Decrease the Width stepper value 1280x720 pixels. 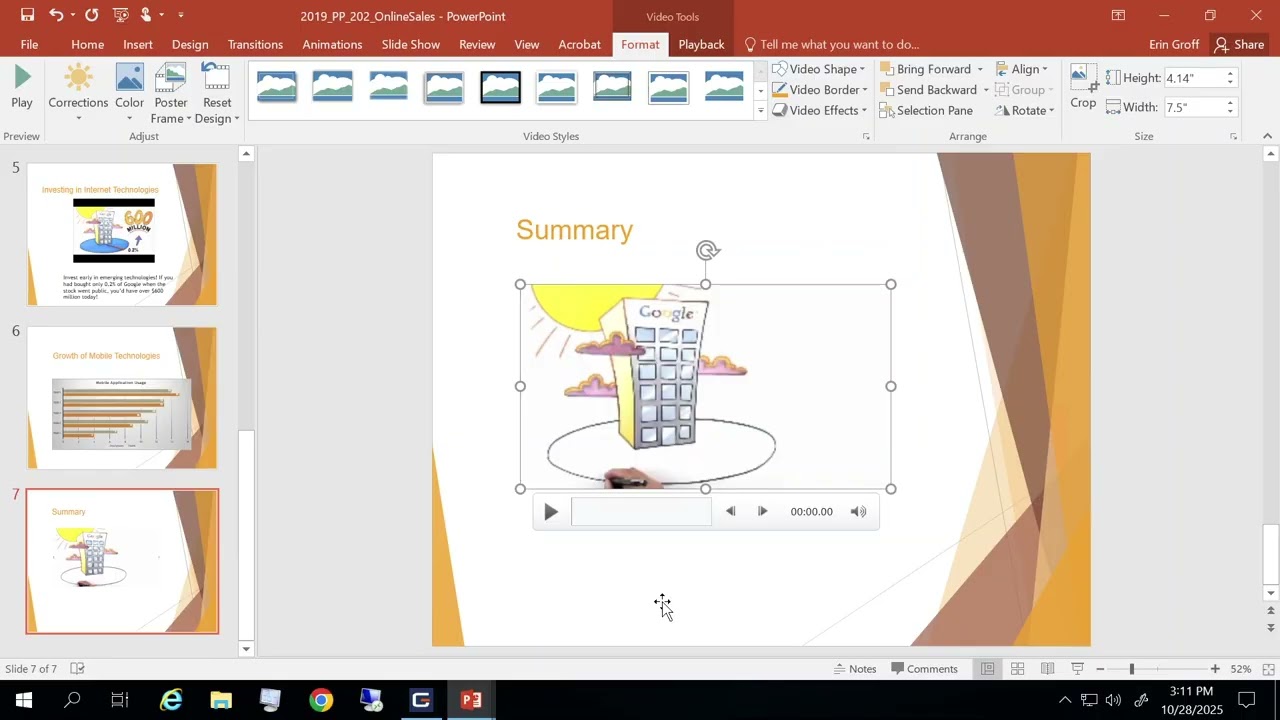(x=1230, y=112)
